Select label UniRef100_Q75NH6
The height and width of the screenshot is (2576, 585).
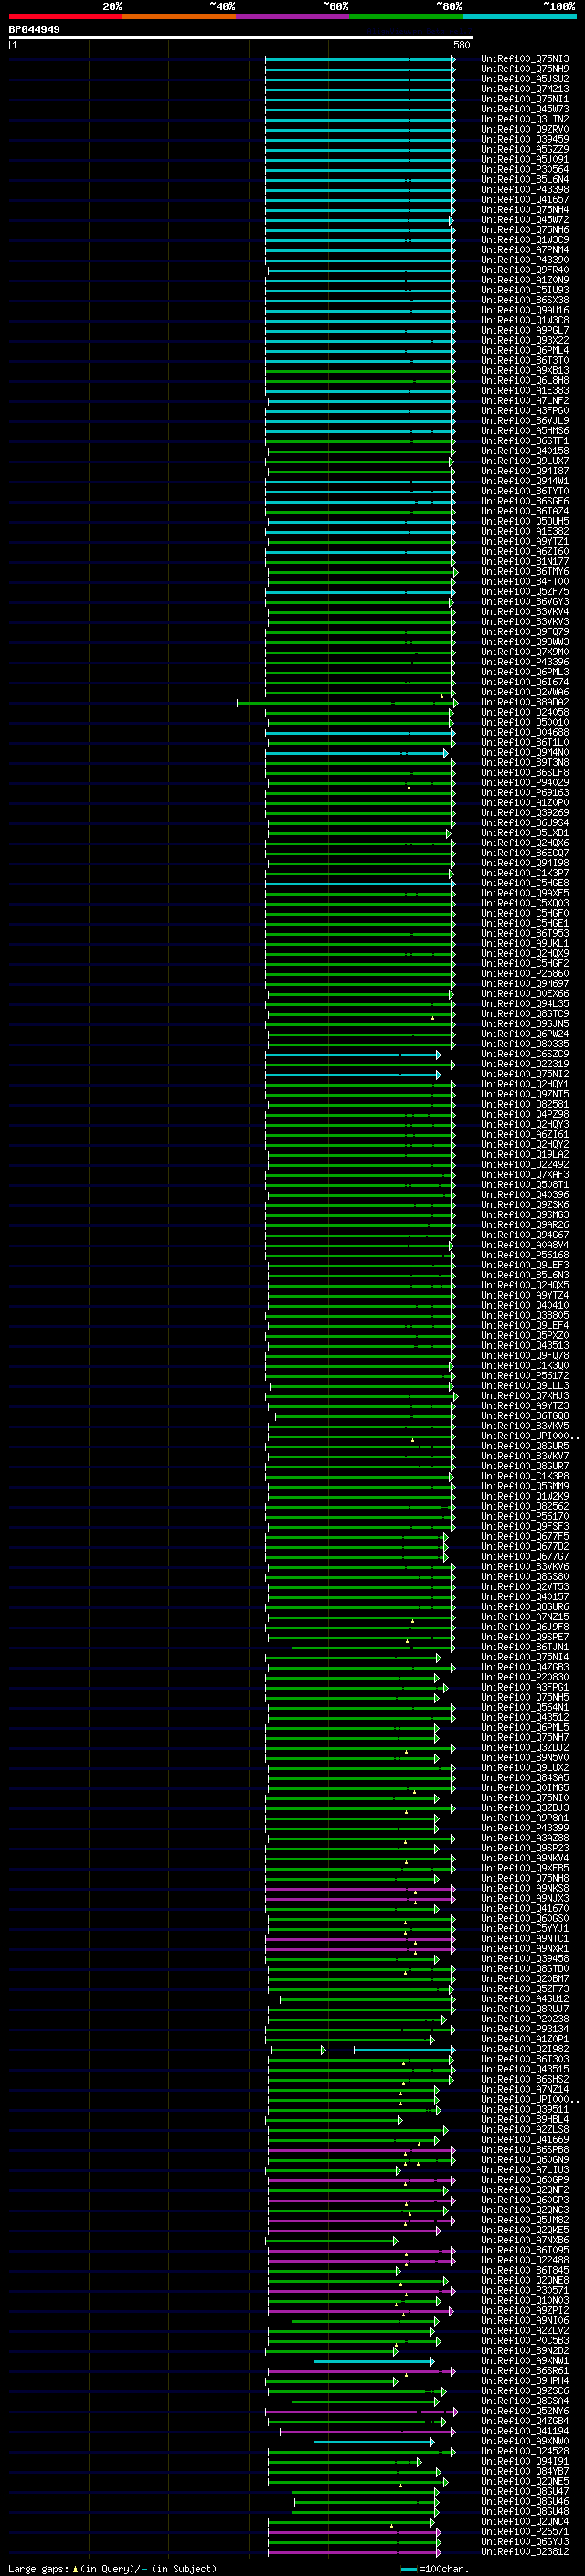[x=525, y=230]
